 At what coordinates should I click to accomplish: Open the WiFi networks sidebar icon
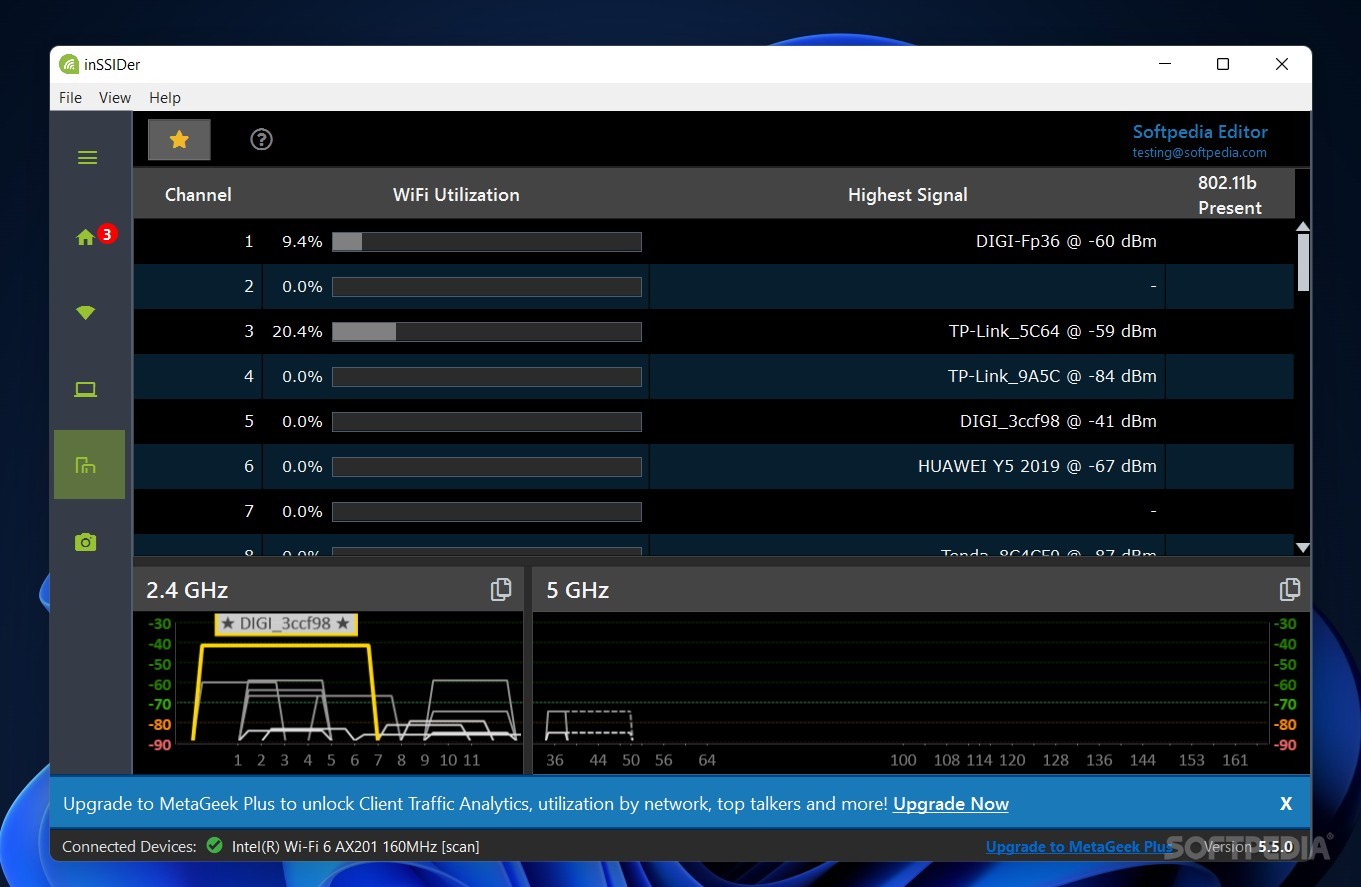86,312
